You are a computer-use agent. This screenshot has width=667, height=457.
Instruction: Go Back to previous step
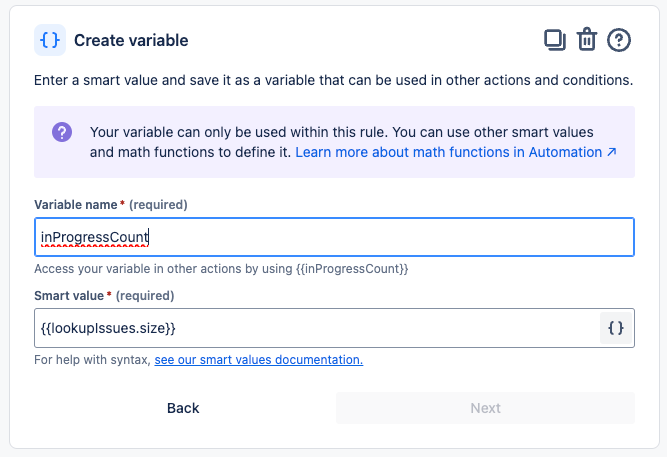183,408
